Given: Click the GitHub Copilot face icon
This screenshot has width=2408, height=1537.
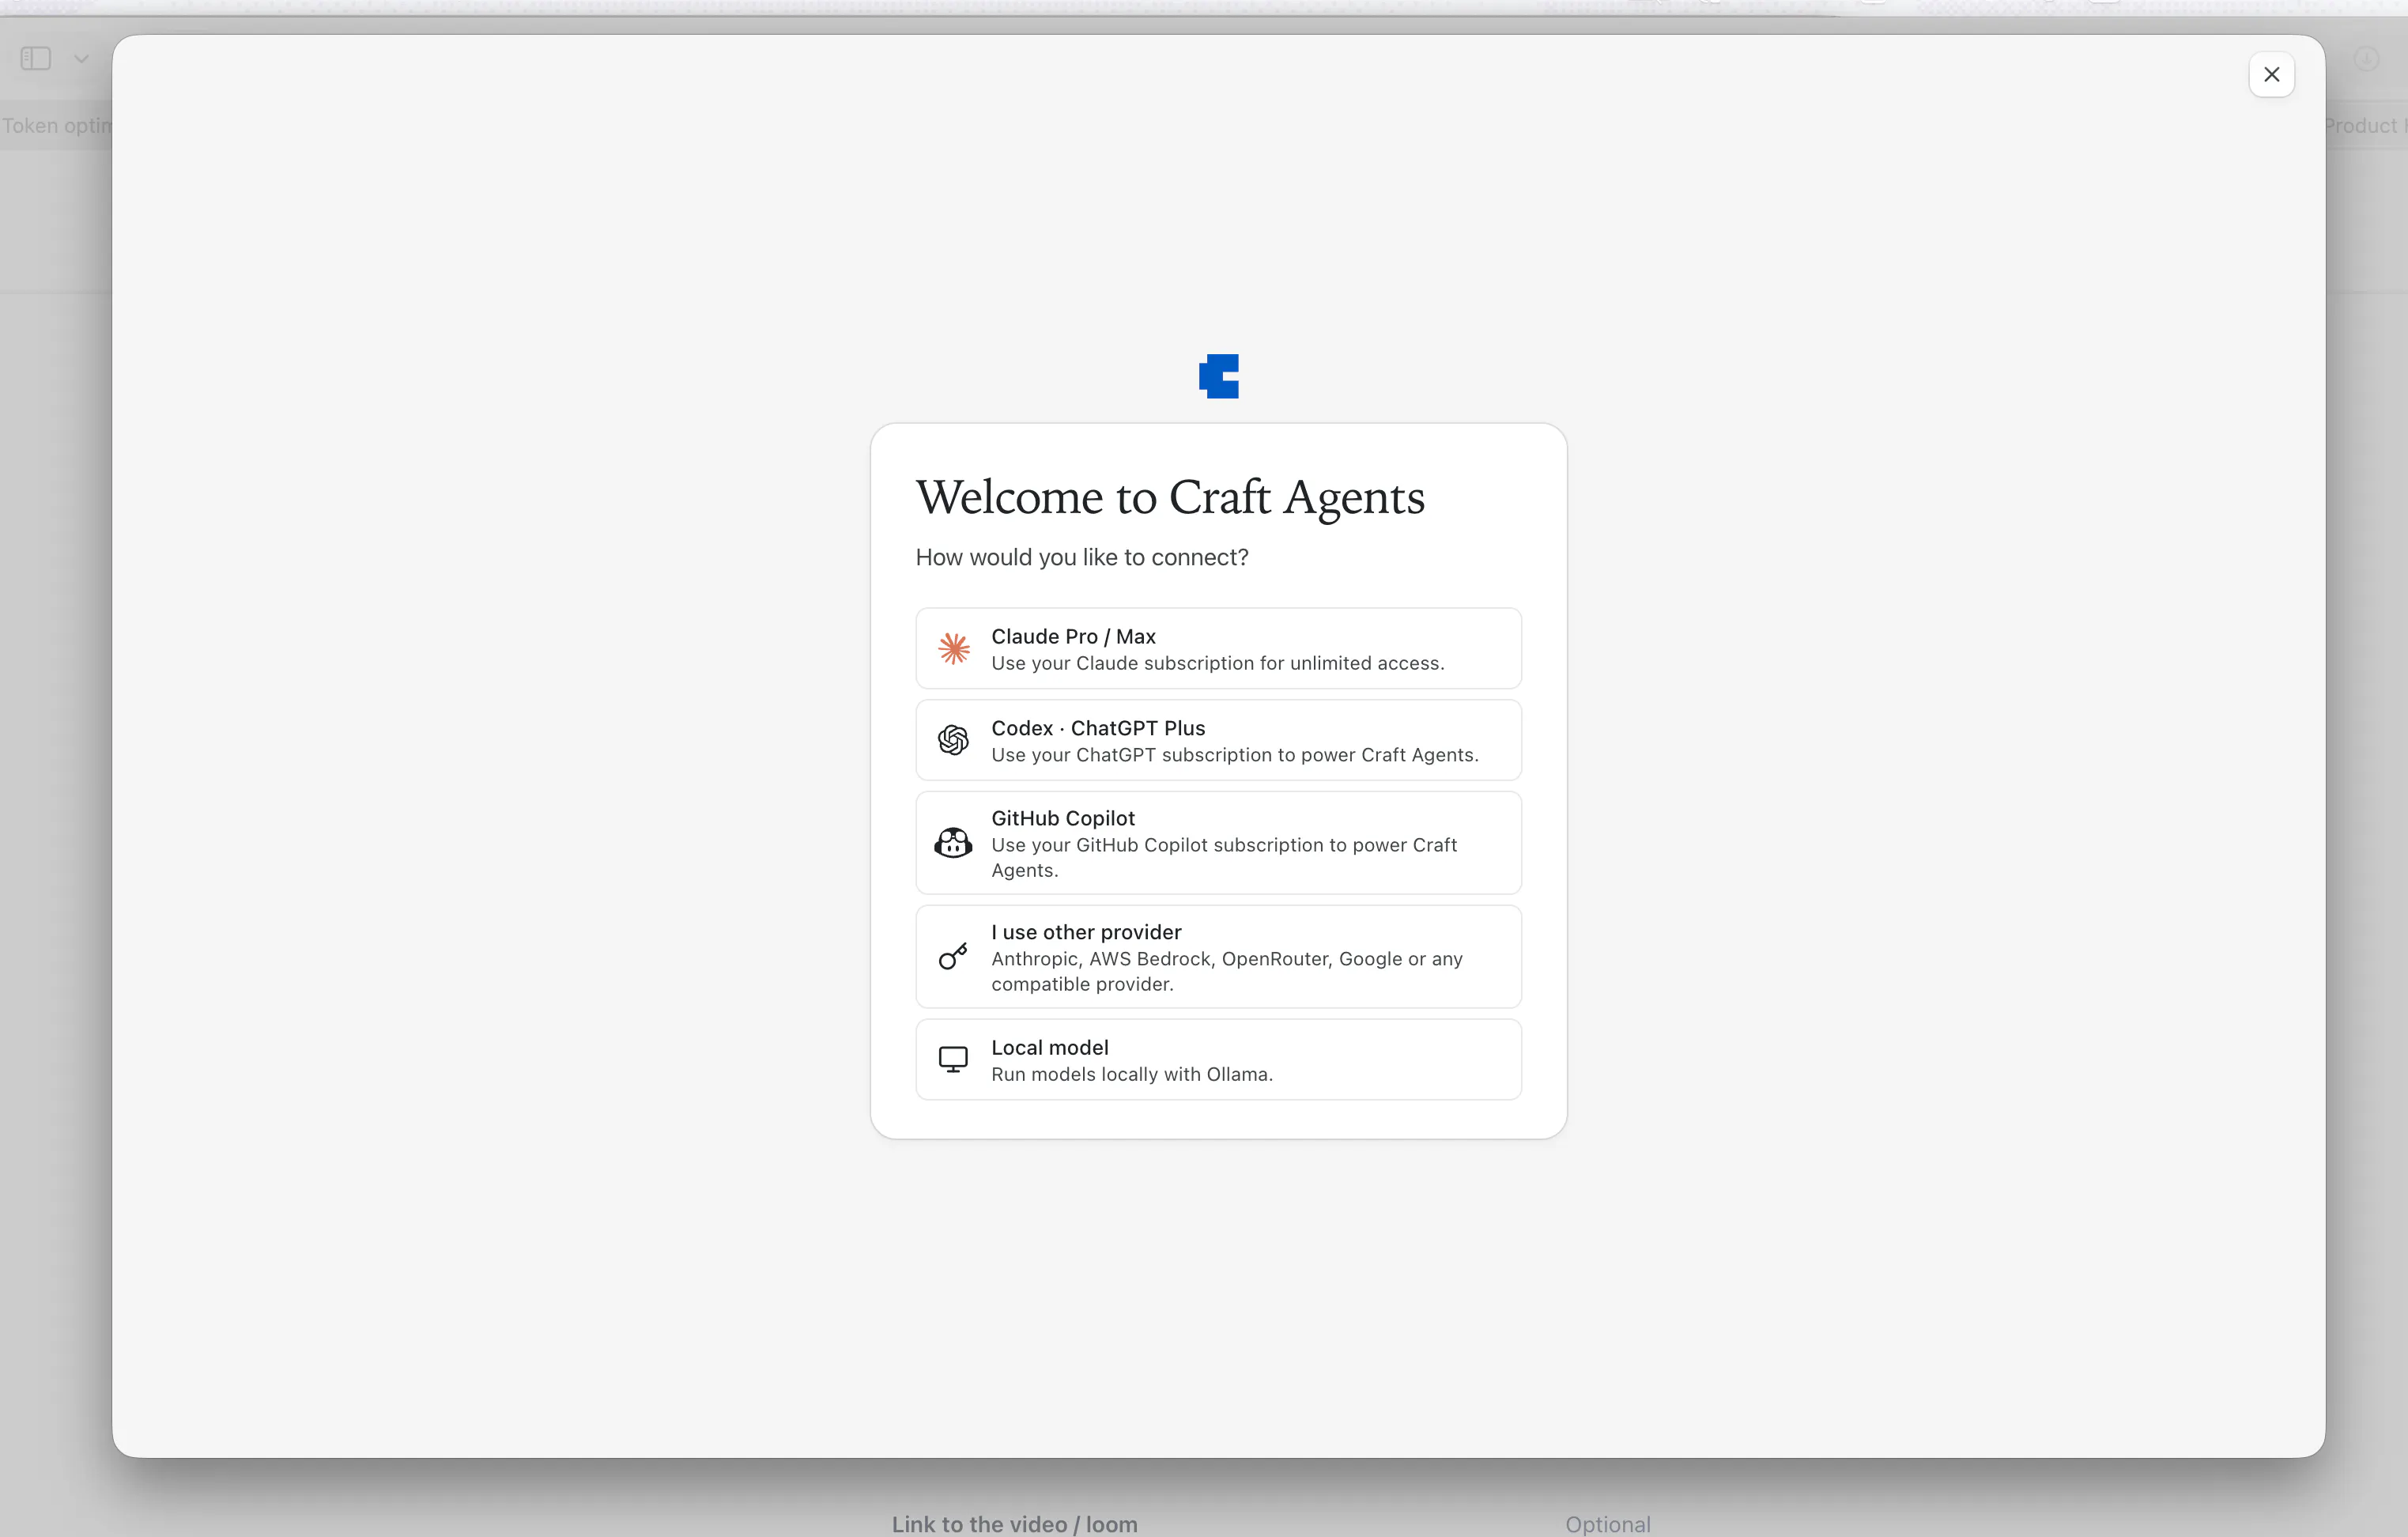Looking at the screenshot, I should tap(953, 843).
